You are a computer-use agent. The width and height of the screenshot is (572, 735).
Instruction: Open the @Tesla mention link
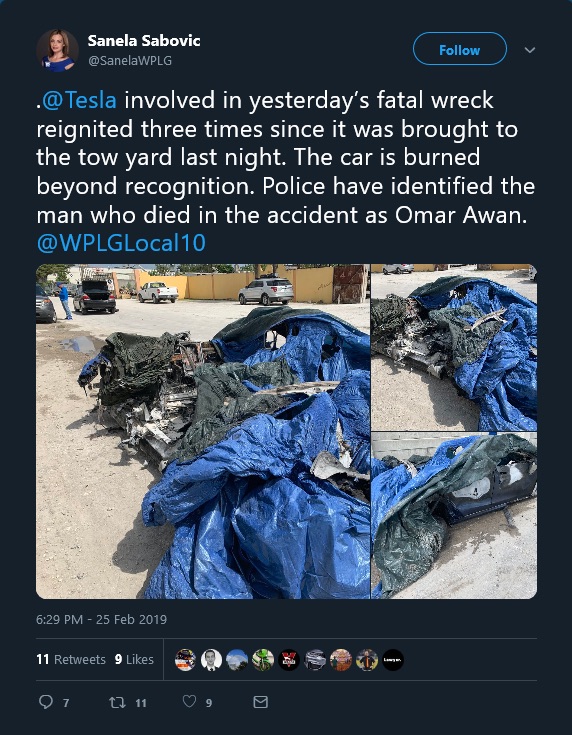coord(79,100)
